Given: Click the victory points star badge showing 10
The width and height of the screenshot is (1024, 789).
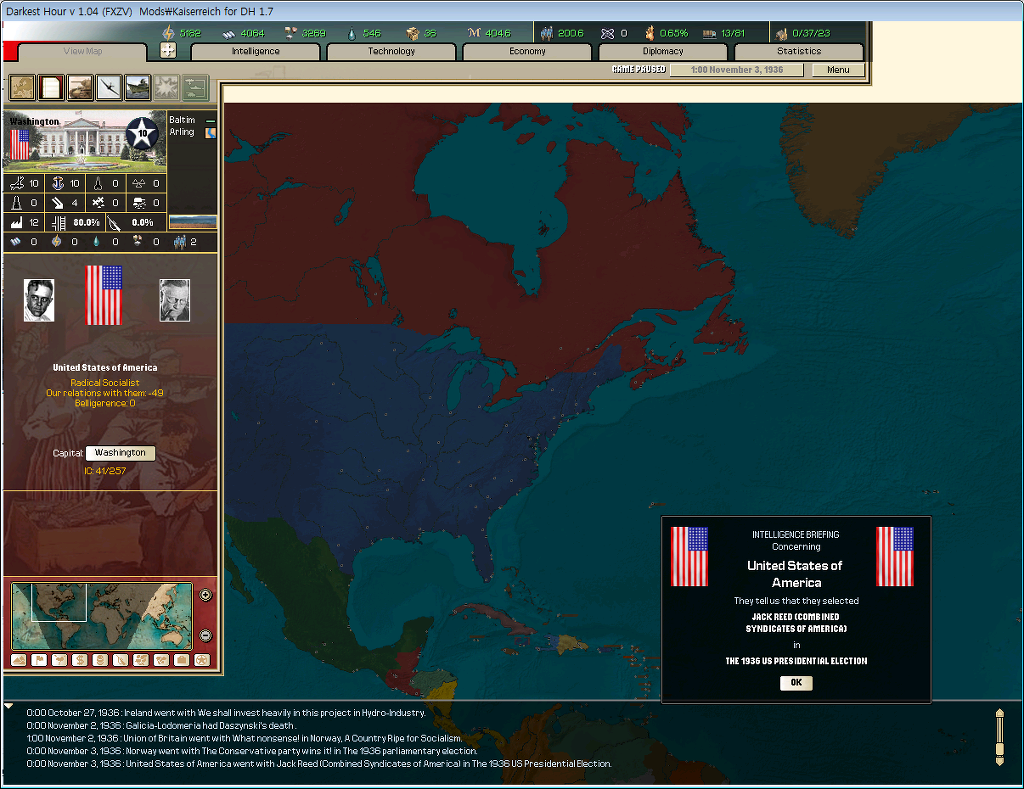Looking at the screenshot, I should click(142, 133).
